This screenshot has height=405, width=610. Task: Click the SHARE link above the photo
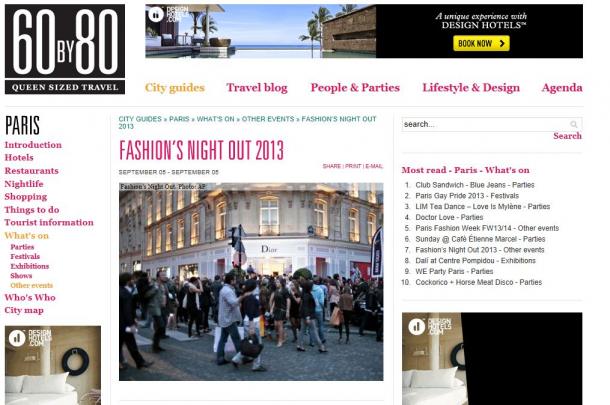tap(331, 166)
